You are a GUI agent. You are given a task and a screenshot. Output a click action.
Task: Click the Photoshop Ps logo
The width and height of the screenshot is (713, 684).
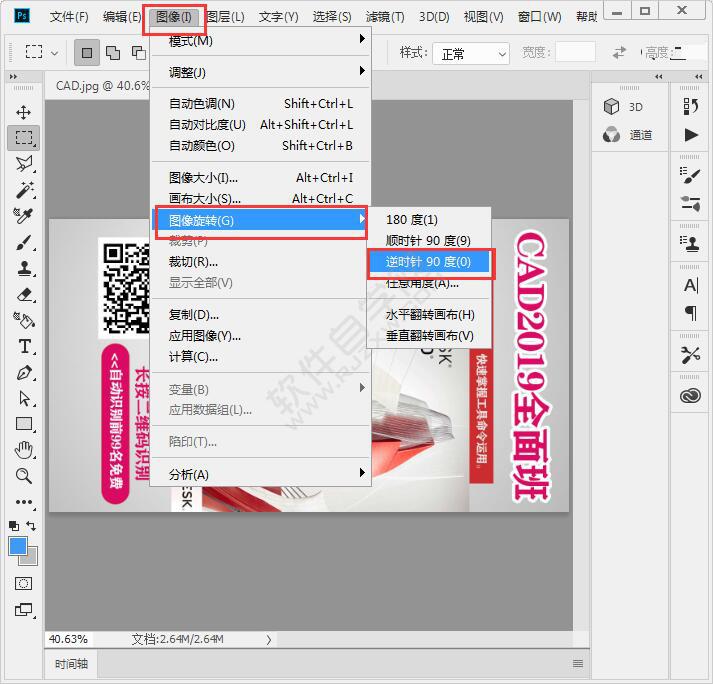click(x=22, y=15)
